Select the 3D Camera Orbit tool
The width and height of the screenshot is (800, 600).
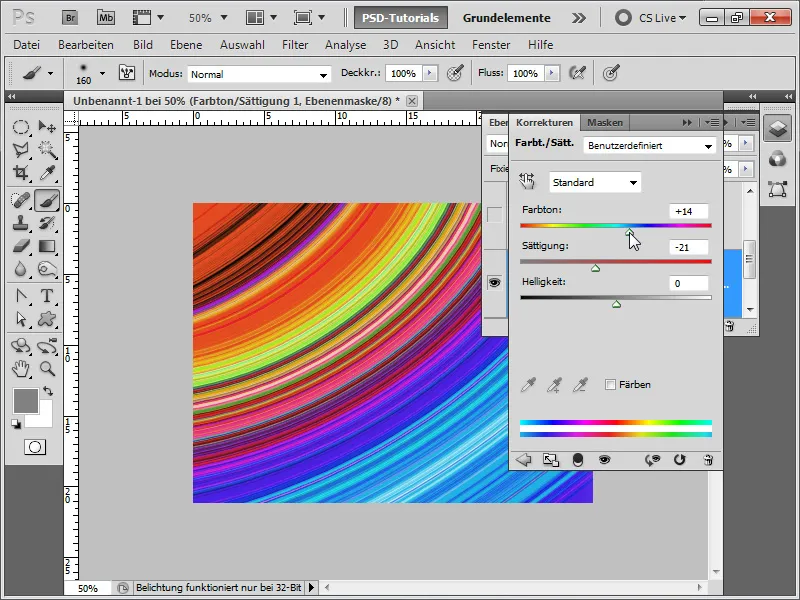(47, 346)
